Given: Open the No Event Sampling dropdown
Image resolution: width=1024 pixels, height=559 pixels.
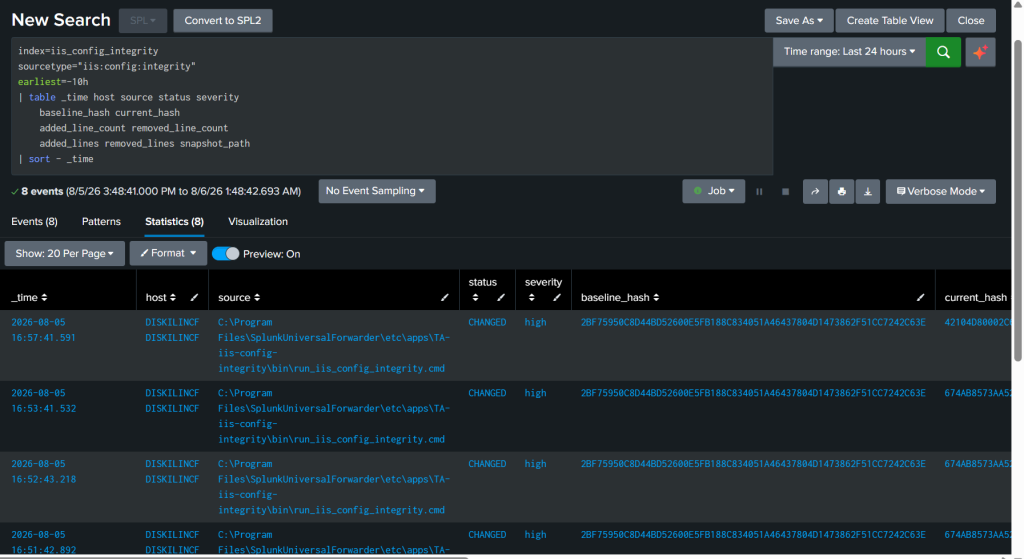Looking at the screenshot, I should [377, 191].
